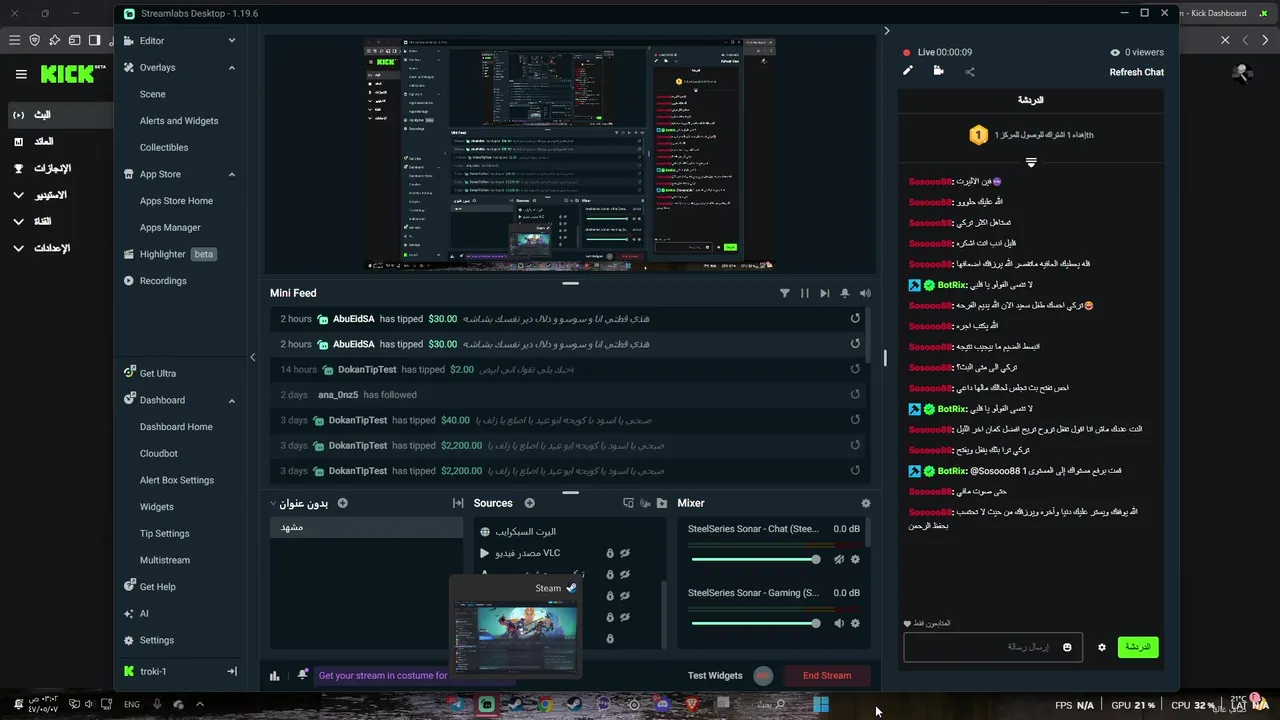This screenshot has width=1280, height=720.
Task: Mute SteelSeries Sonar Gaming source
Action: [x=839, y=624]
